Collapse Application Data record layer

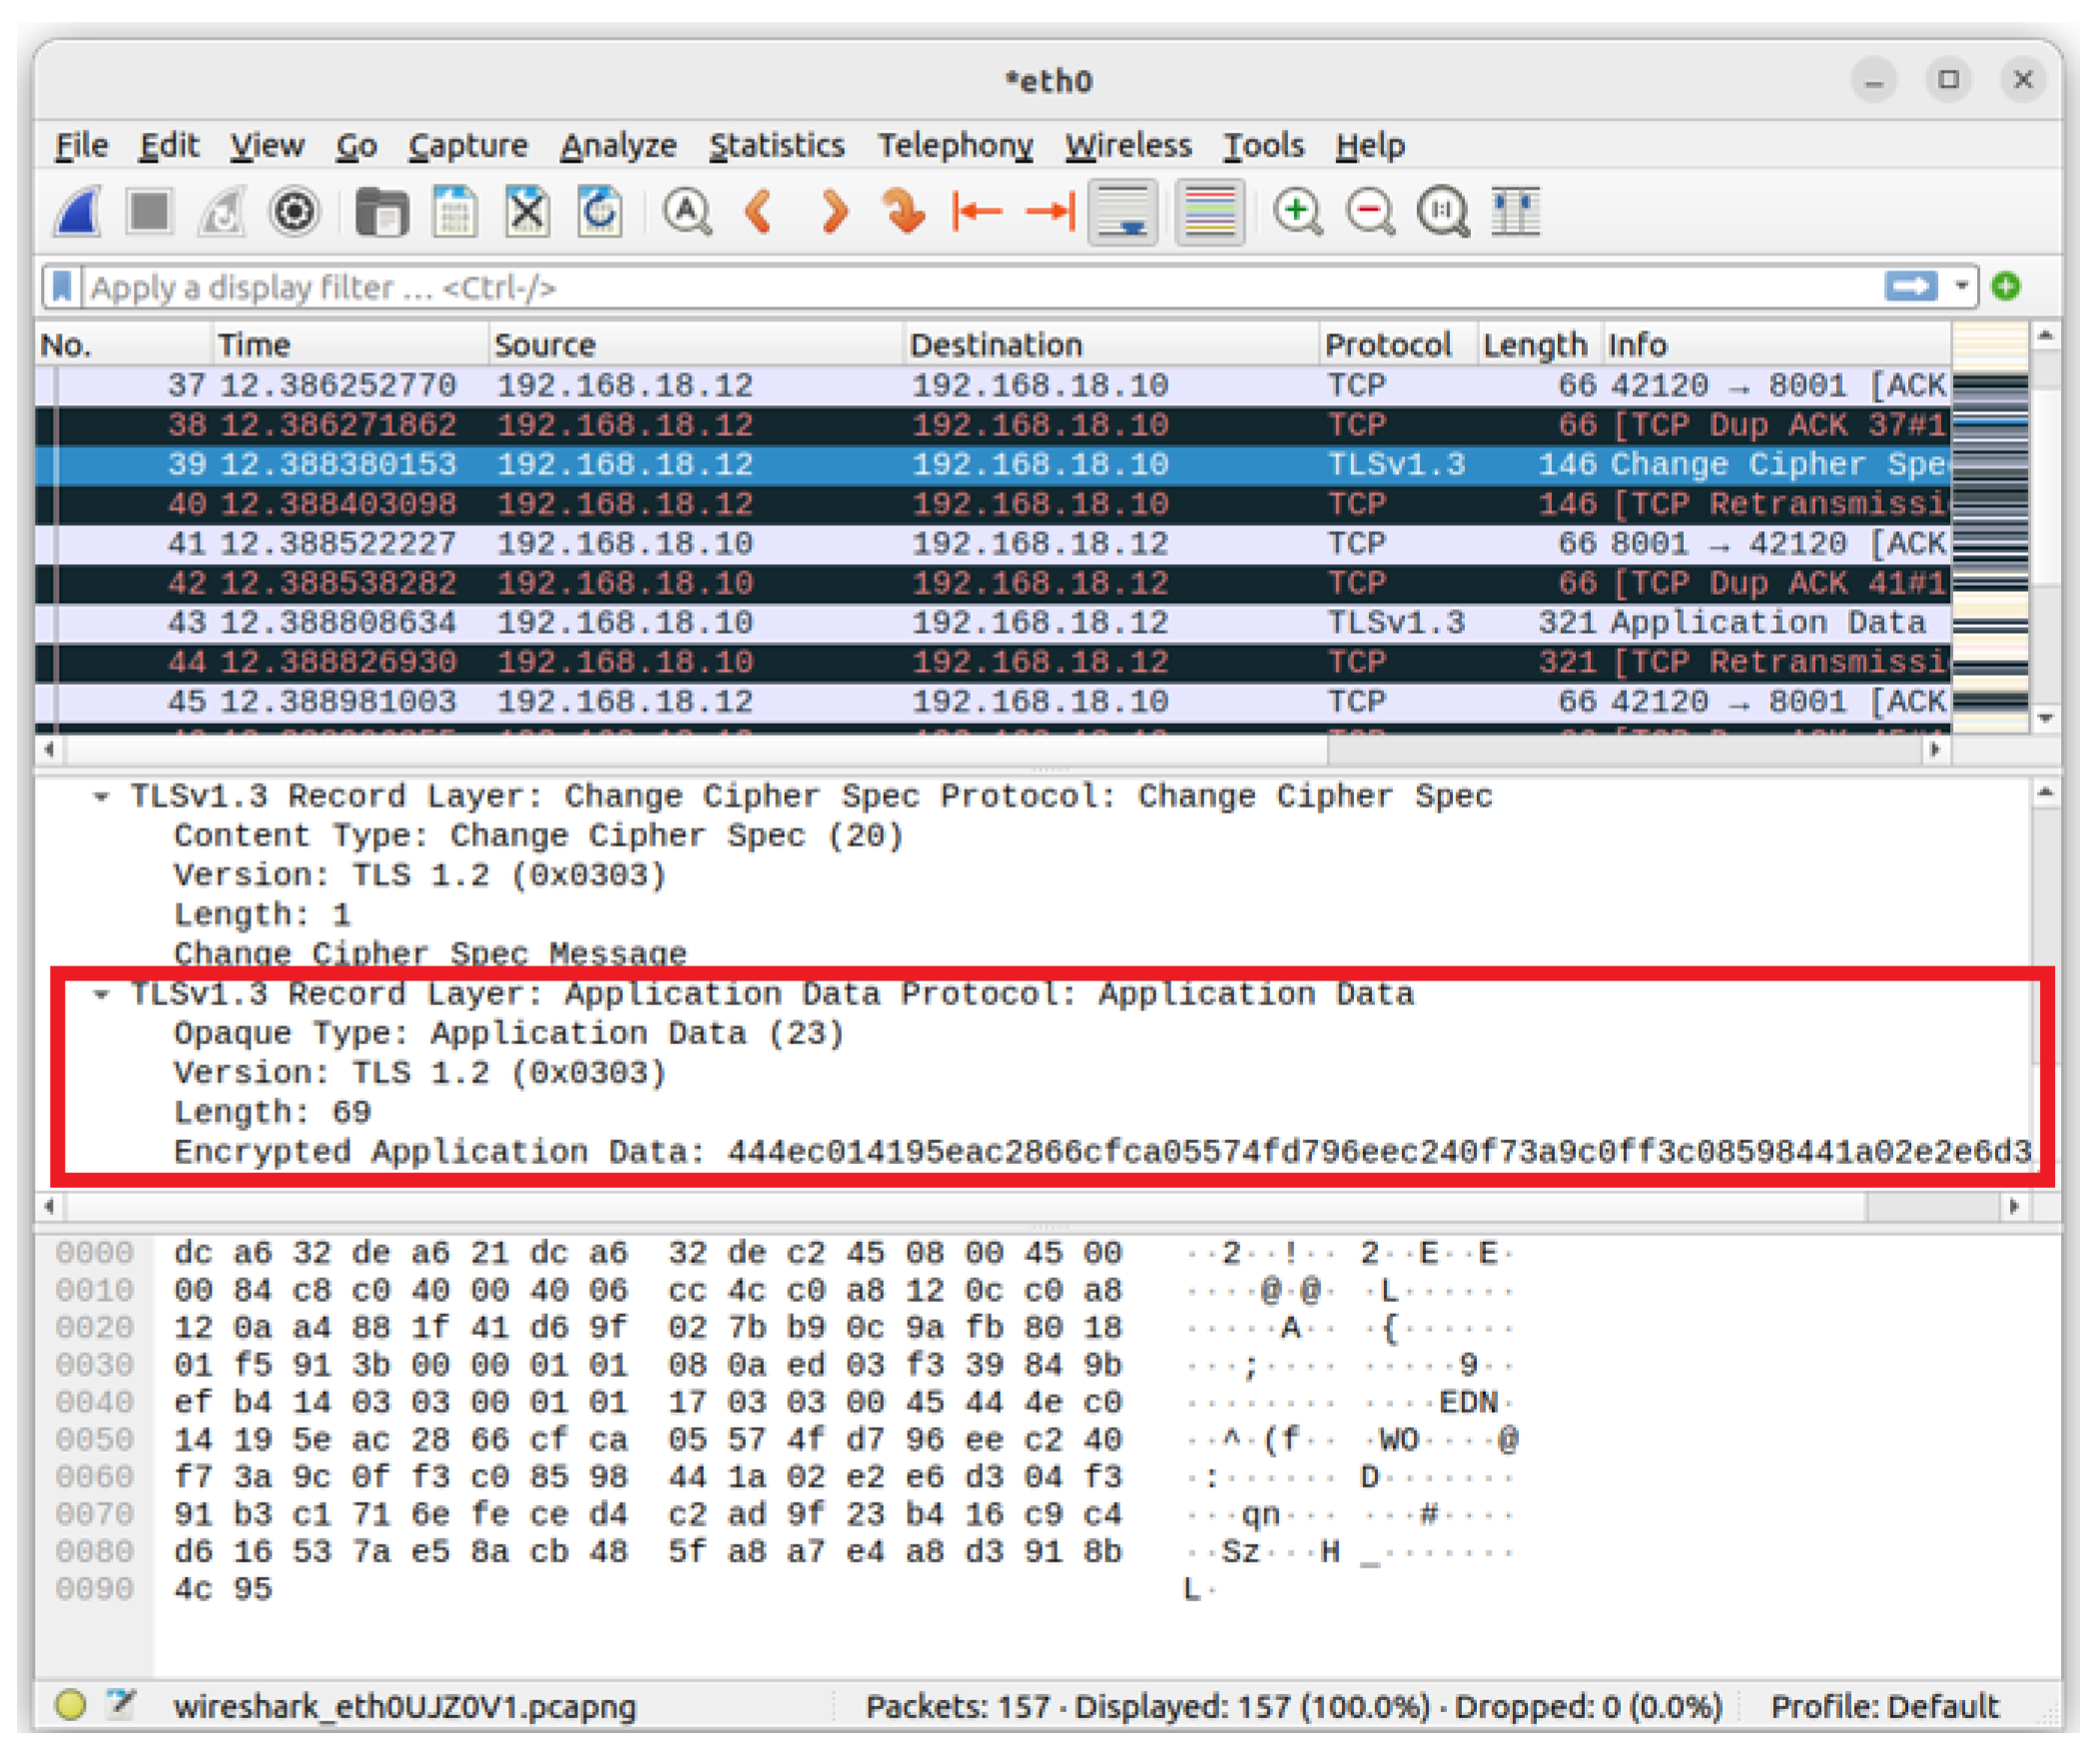click(101, 996)
